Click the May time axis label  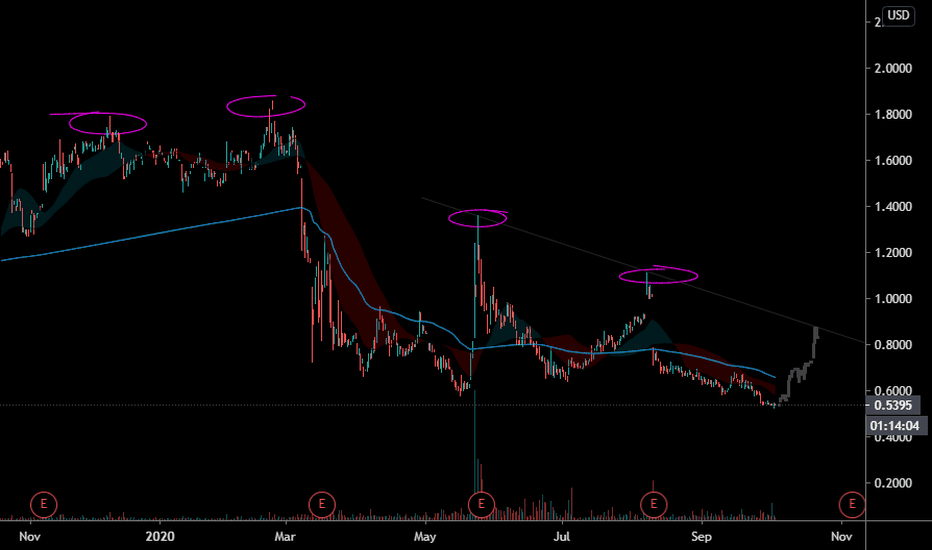click(424, 536)
